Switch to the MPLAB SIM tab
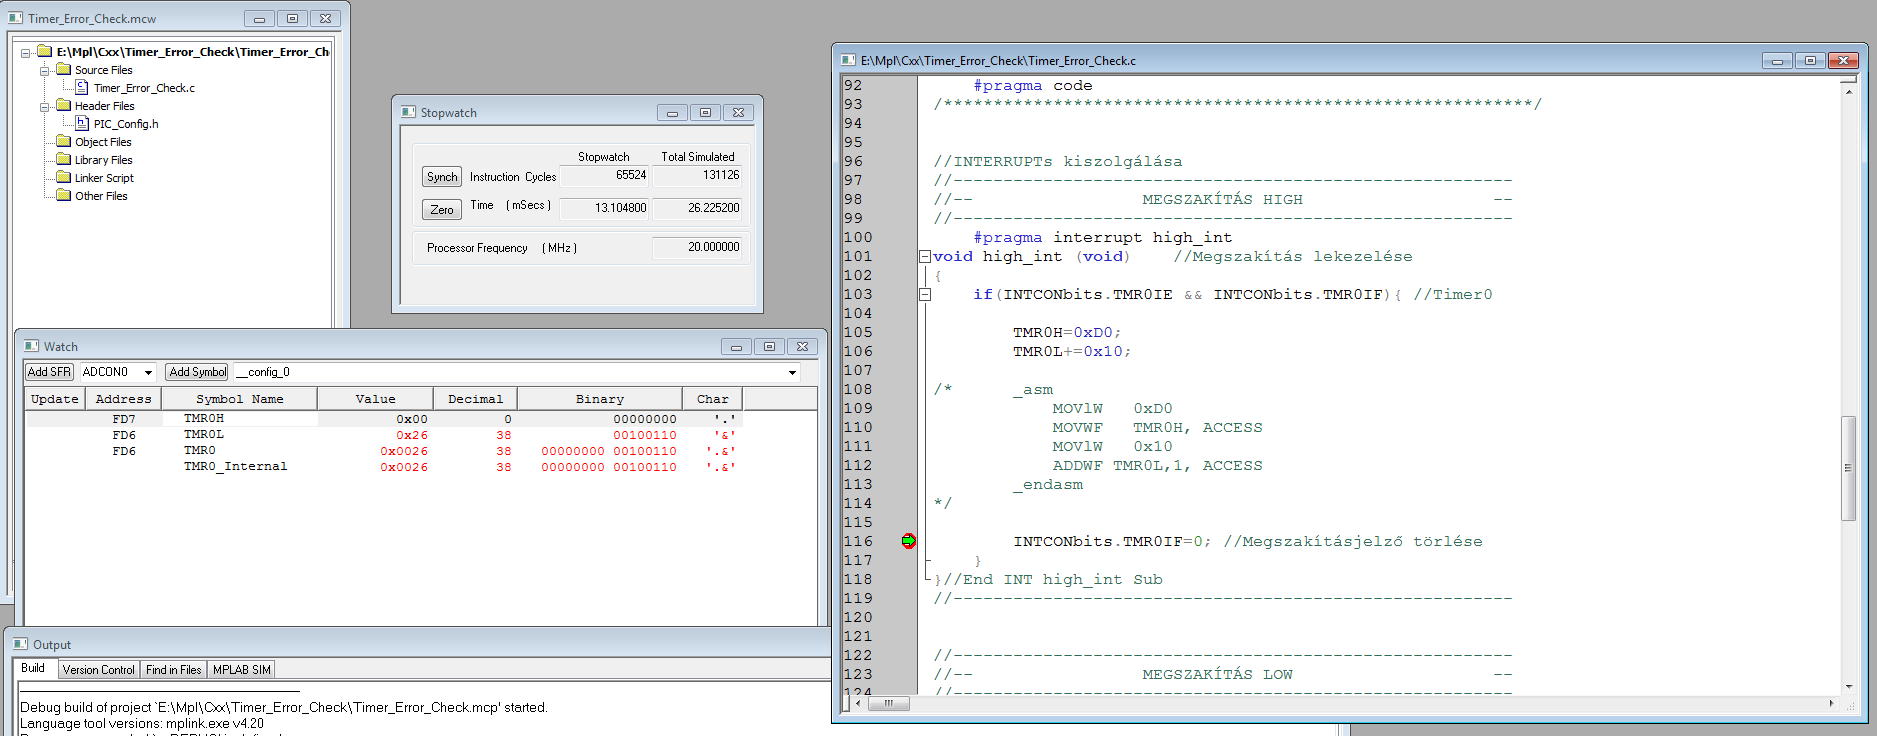Image resolution: width=1877 pixels, height=736 pixels. click(241, 670)
